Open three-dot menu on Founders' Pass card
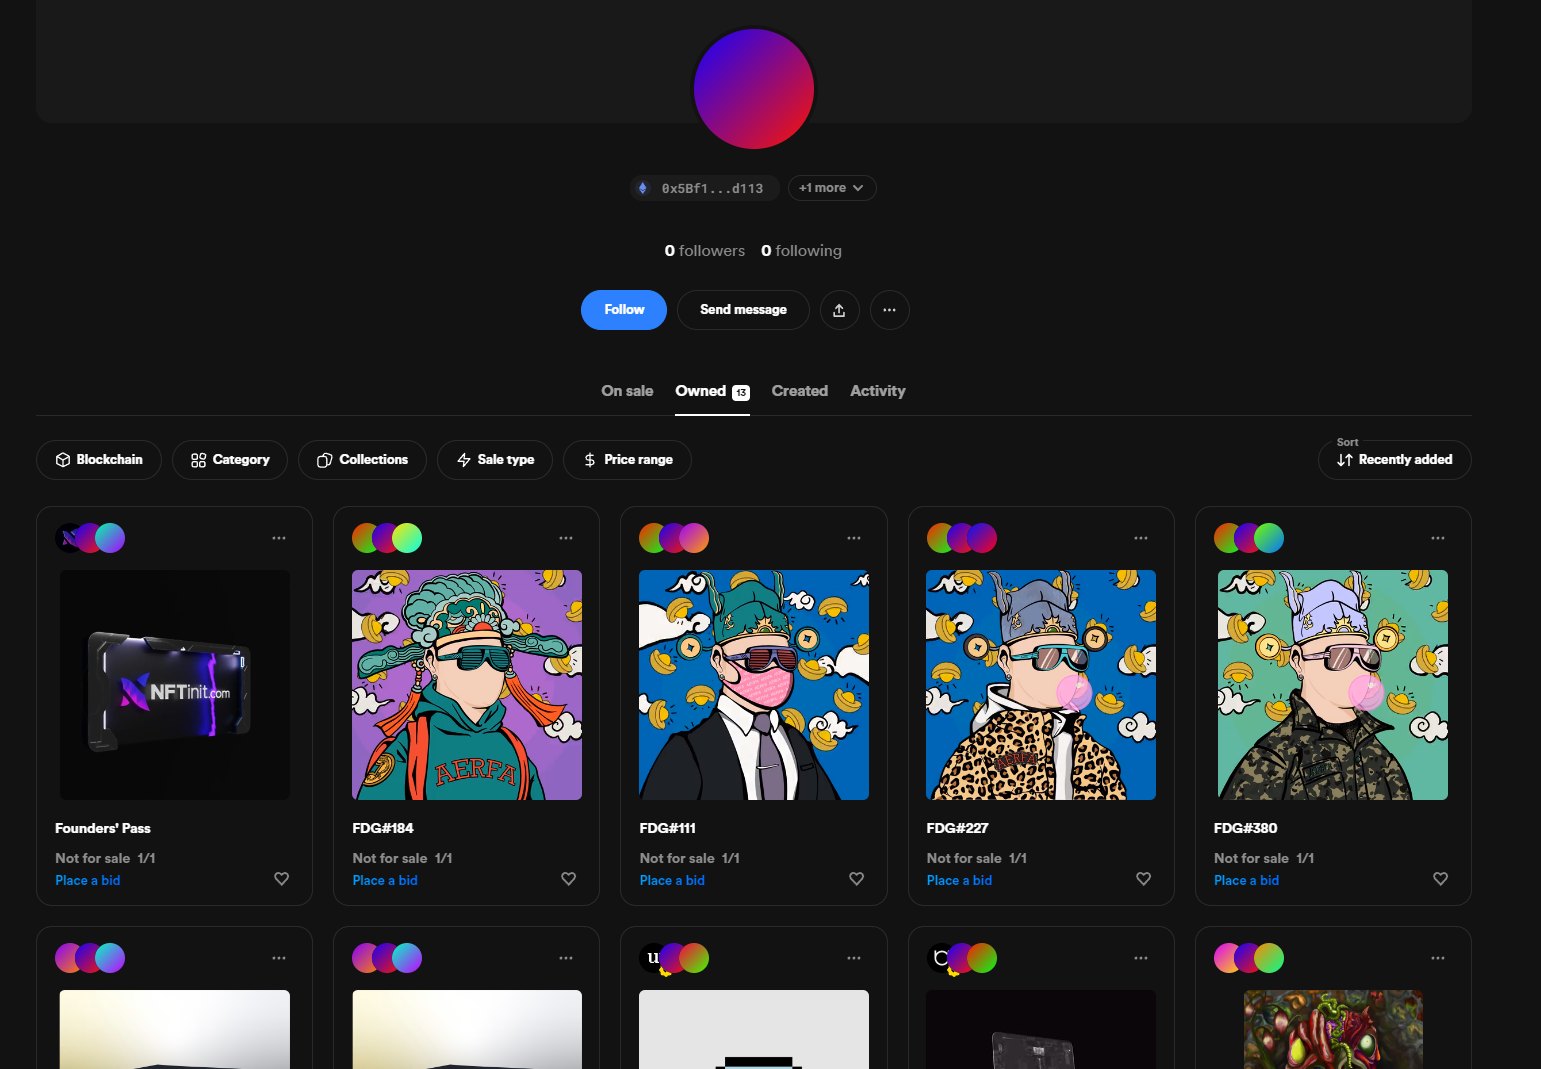Screen dimensions: 1541x1069 (279, 538)
